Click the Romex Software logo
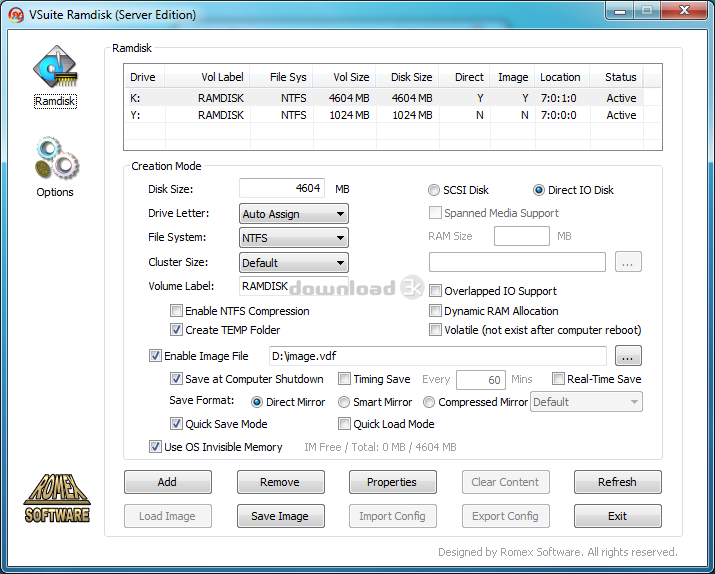Viewport: 715px width, 574px height. coord(57,497)
